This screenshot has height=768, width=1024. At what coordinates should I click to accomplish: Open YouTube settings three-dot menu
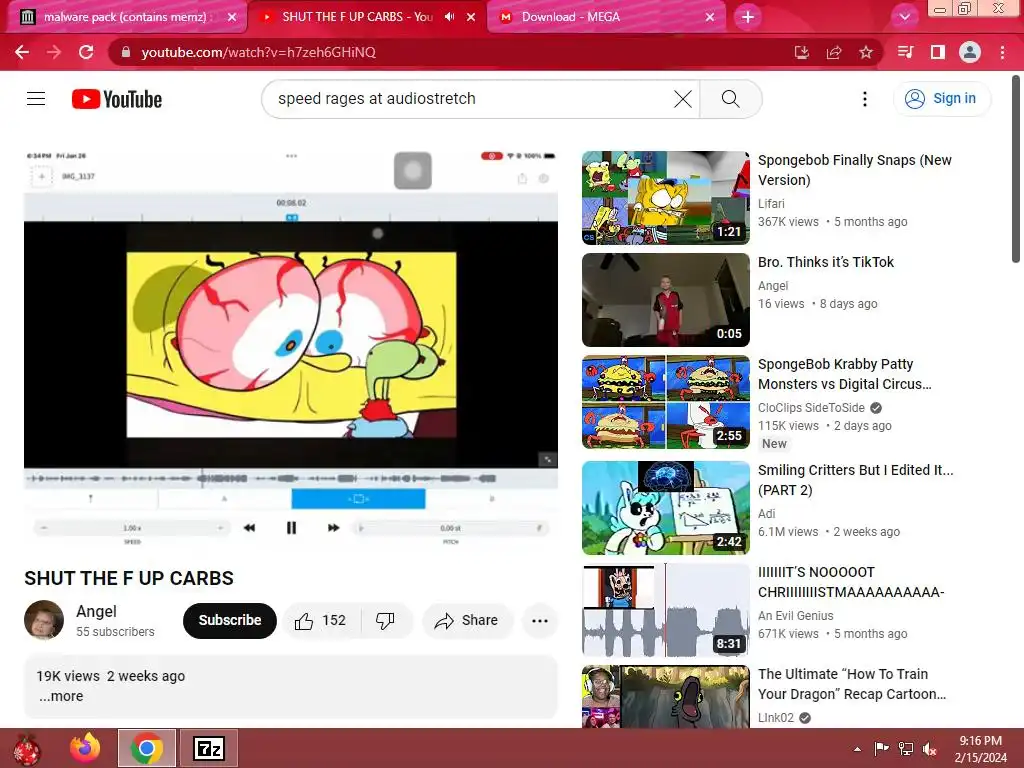click(x=865, y=99)
